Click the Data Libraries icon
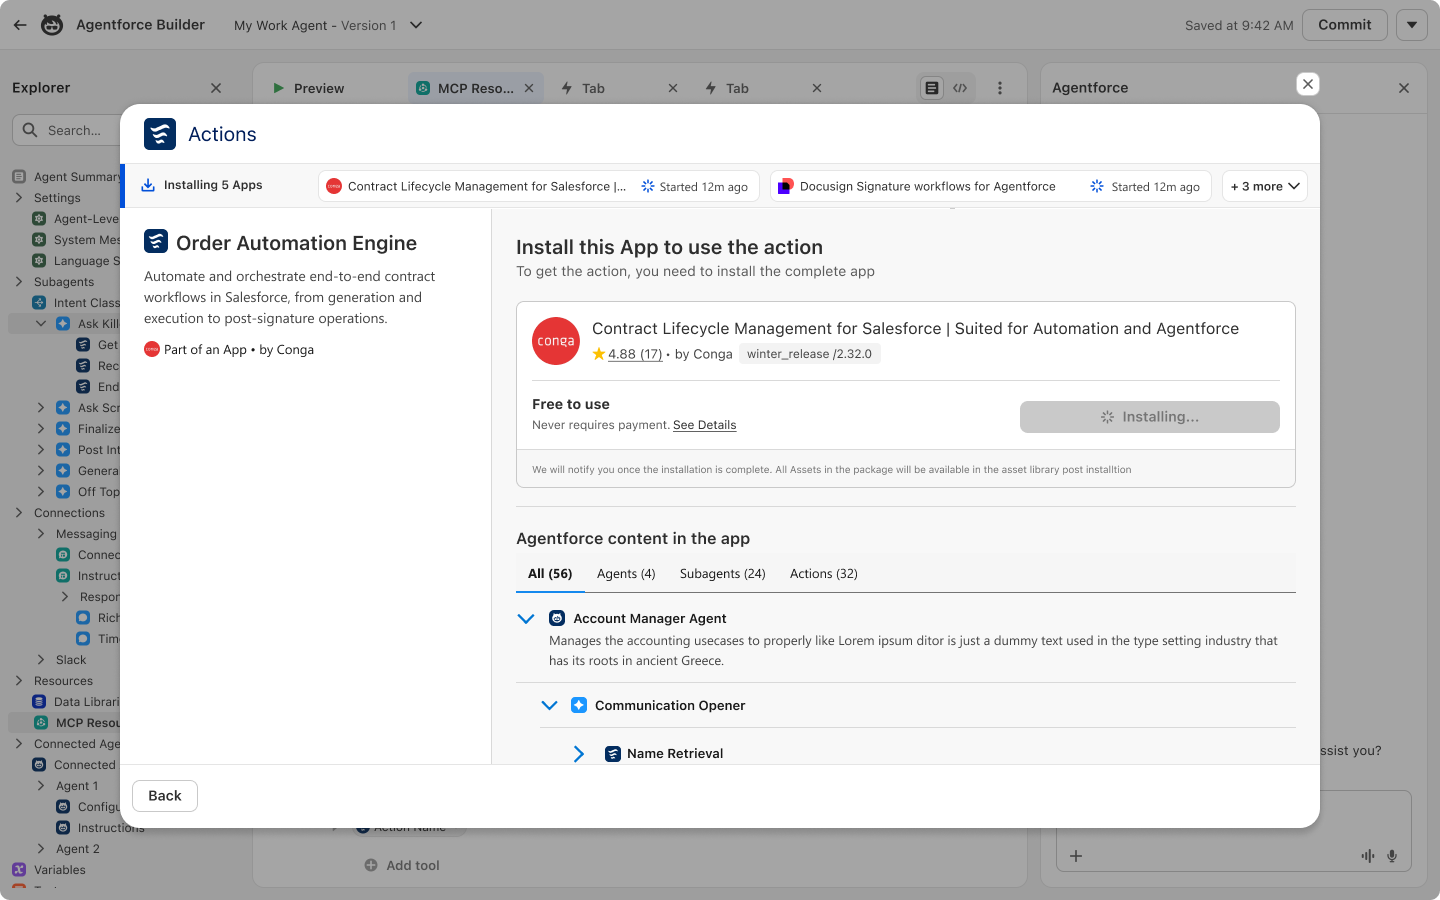Viewport: 1440px width, 900px height. [x=39, y=702]
